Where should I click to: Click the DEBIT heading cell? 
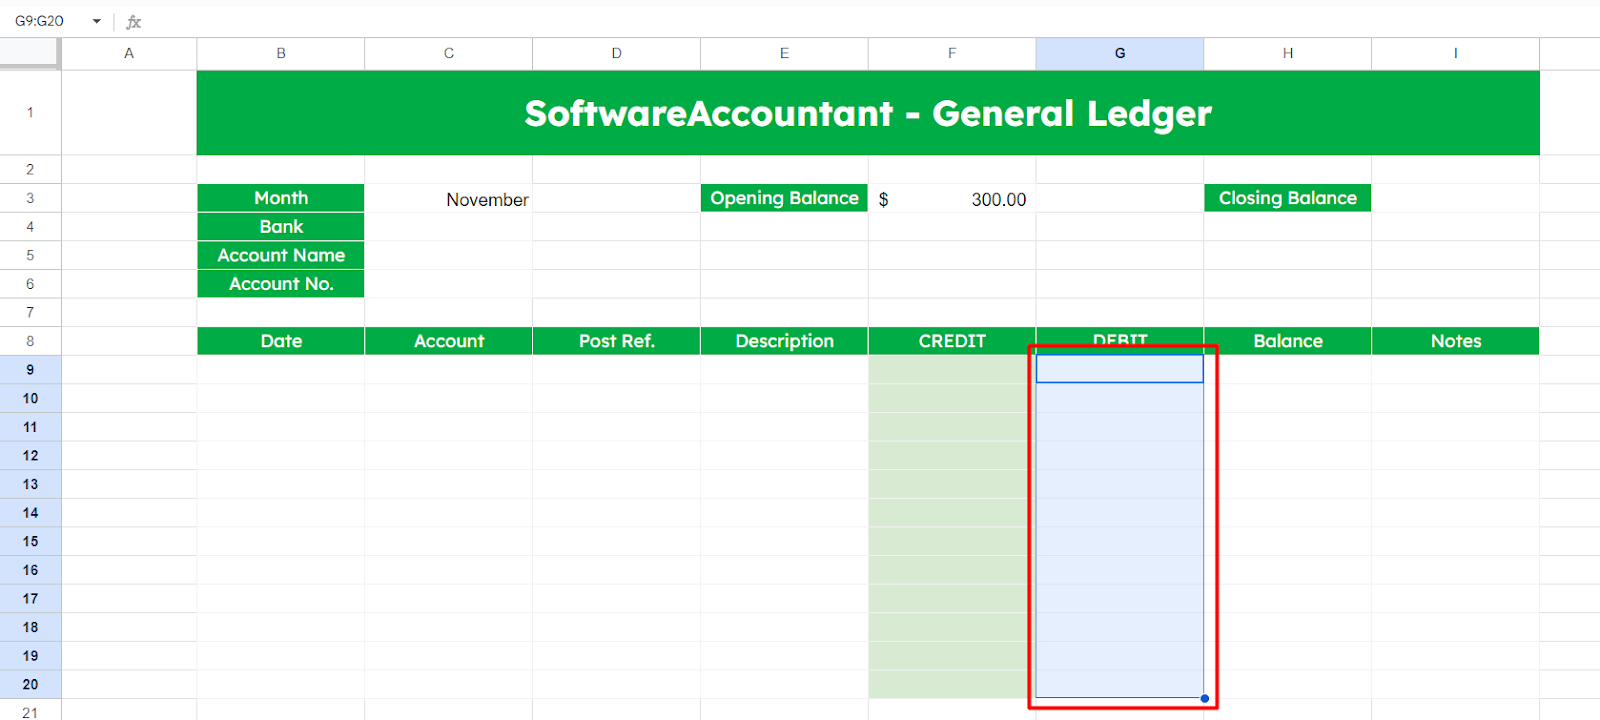tap(1120, 341)
